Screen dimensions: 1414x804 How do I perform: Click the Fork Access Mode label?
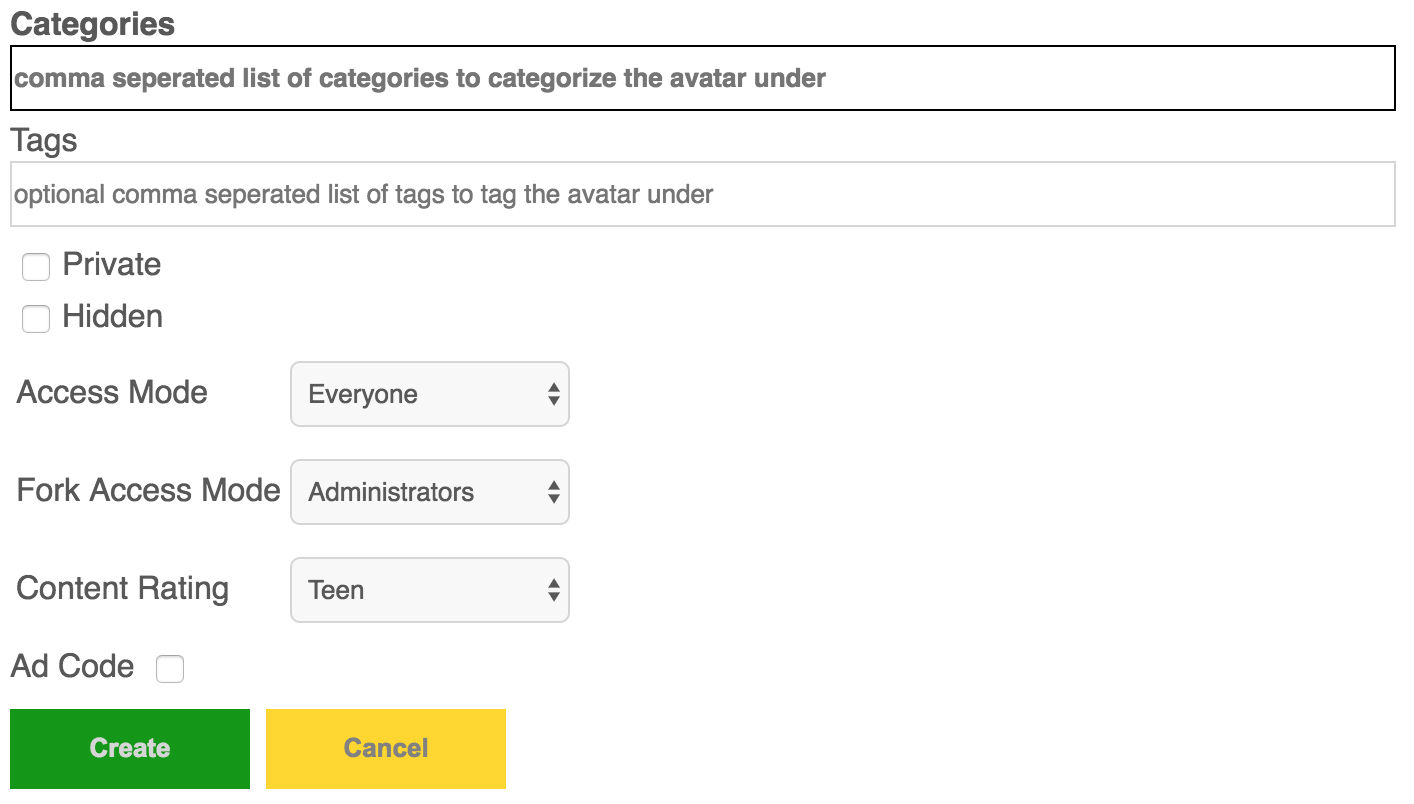[148, 490]
